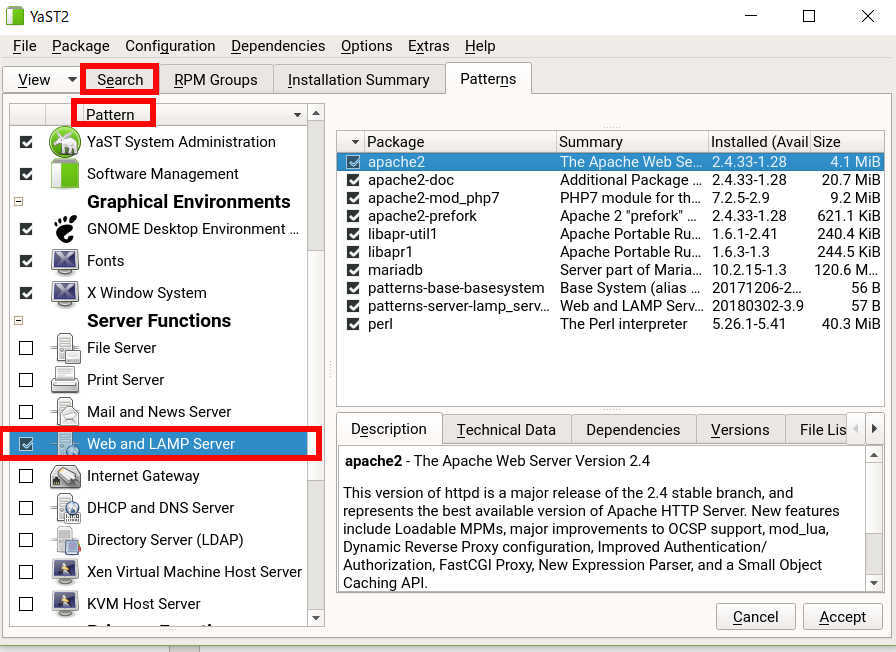896x652 pixels.
Task: Select the patterns-base-basesystem package row
Action: point(610,288)
